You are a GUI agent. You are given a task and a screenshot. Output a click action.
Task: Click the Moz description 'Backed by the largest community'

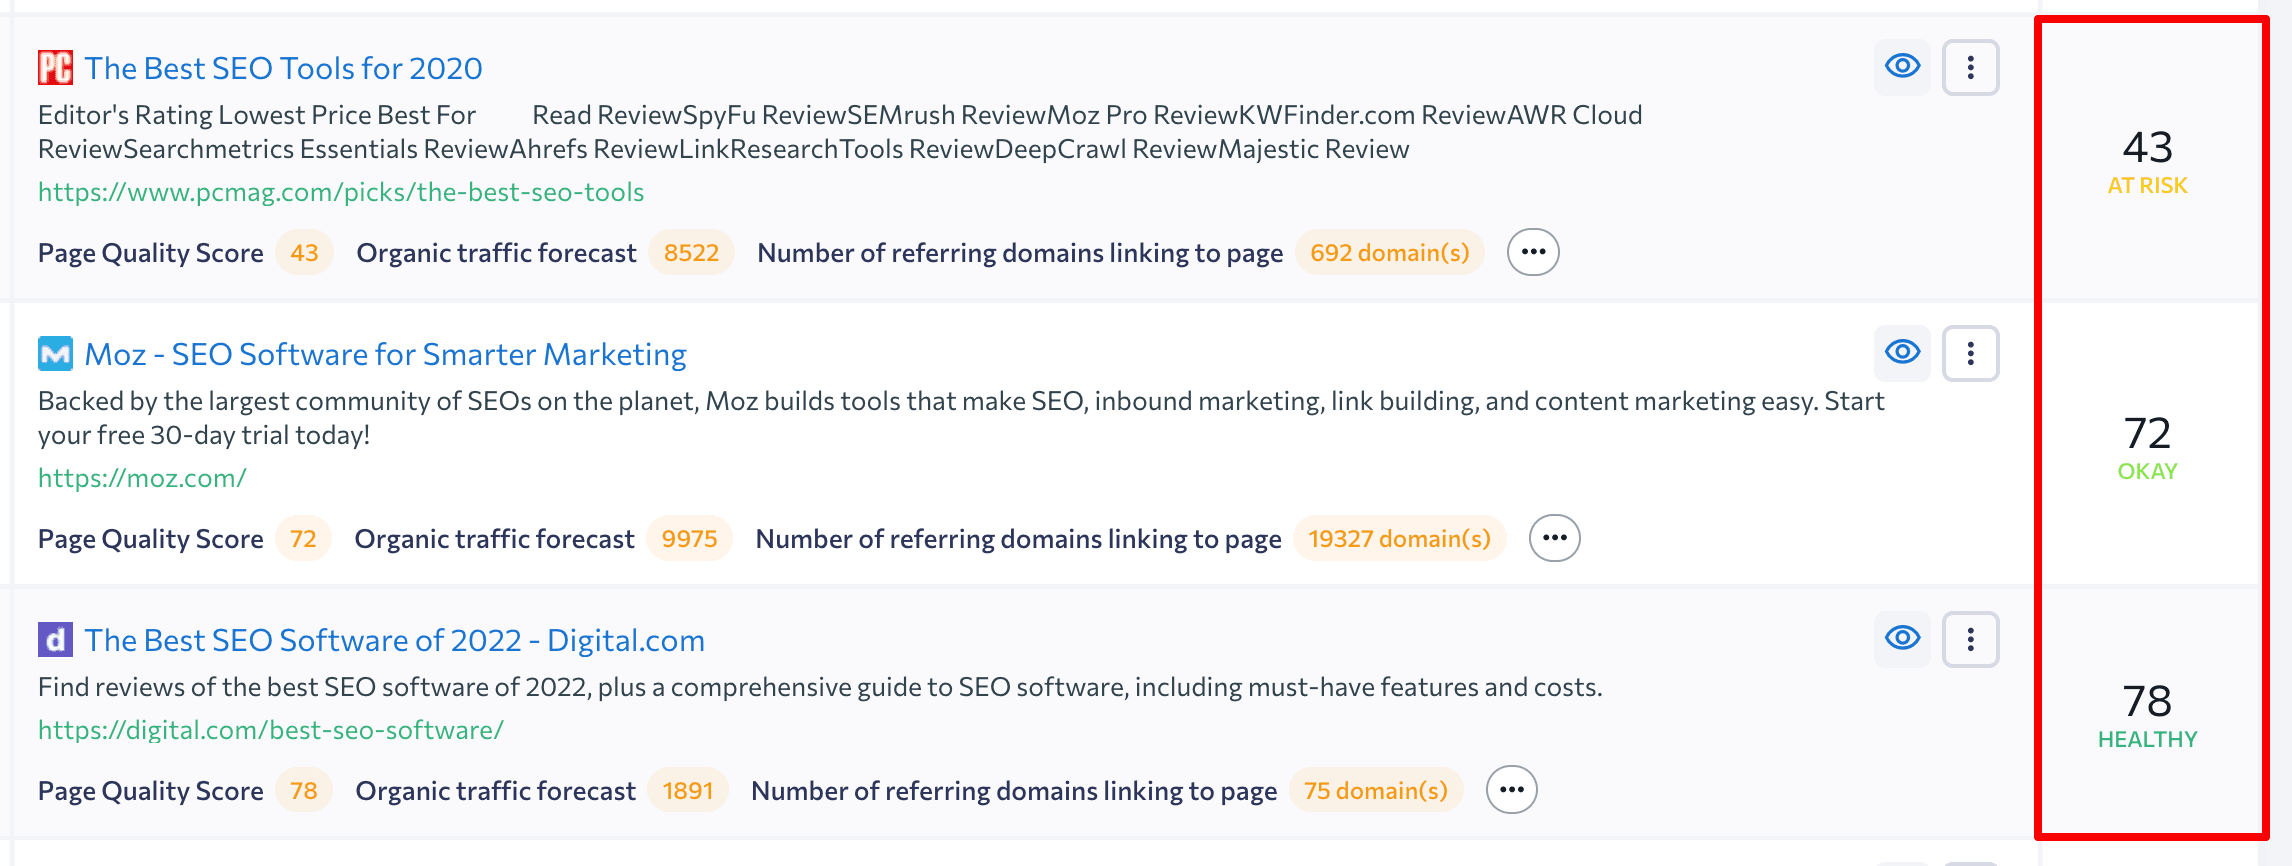click(961, 418)
